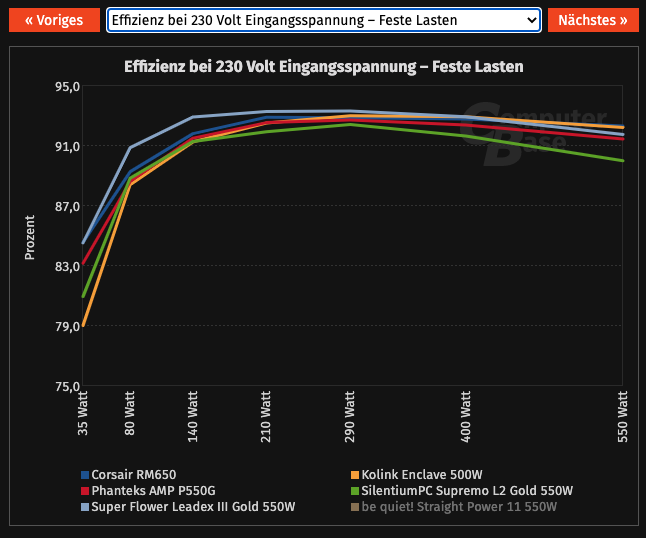Click the orange Kolink Enclave color swatch
646x538 pixels.
pos(355,475)
